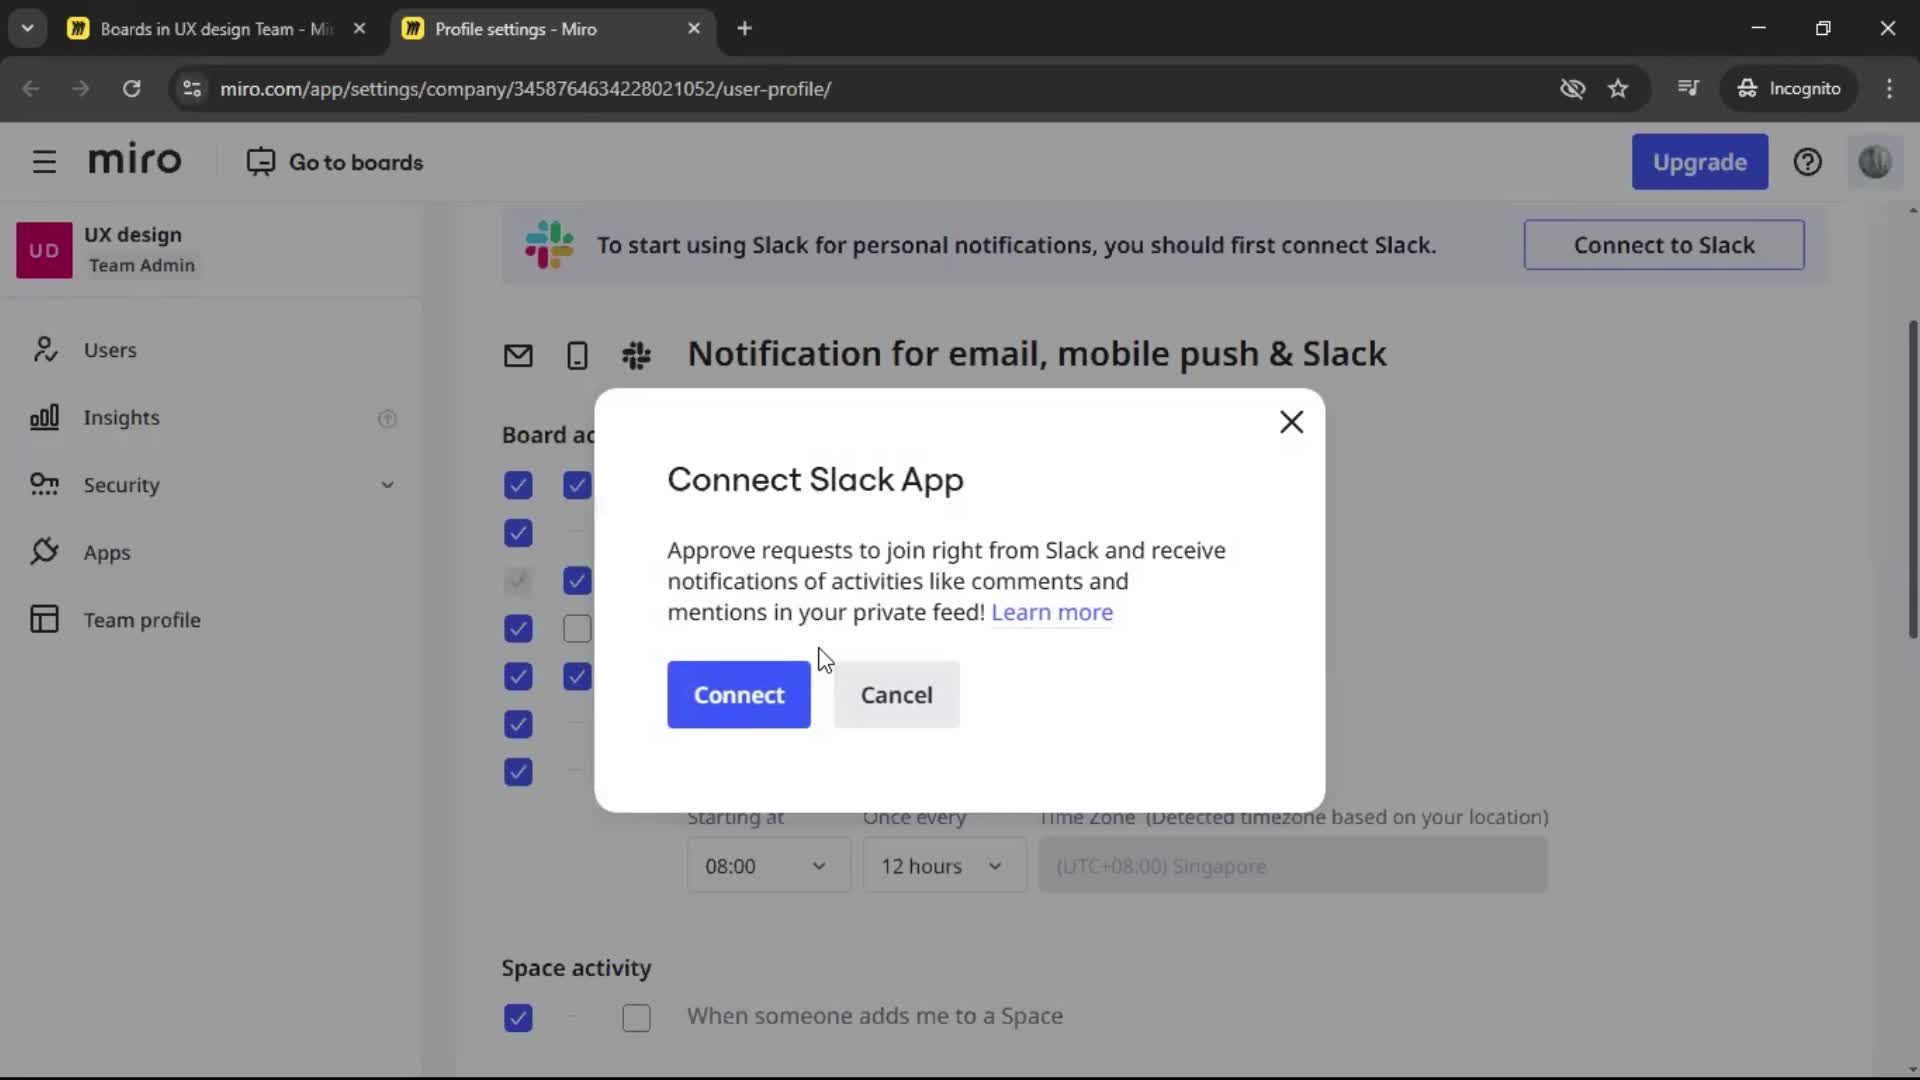
Task: Open the user avatar menu
Action: [1874, 162]
